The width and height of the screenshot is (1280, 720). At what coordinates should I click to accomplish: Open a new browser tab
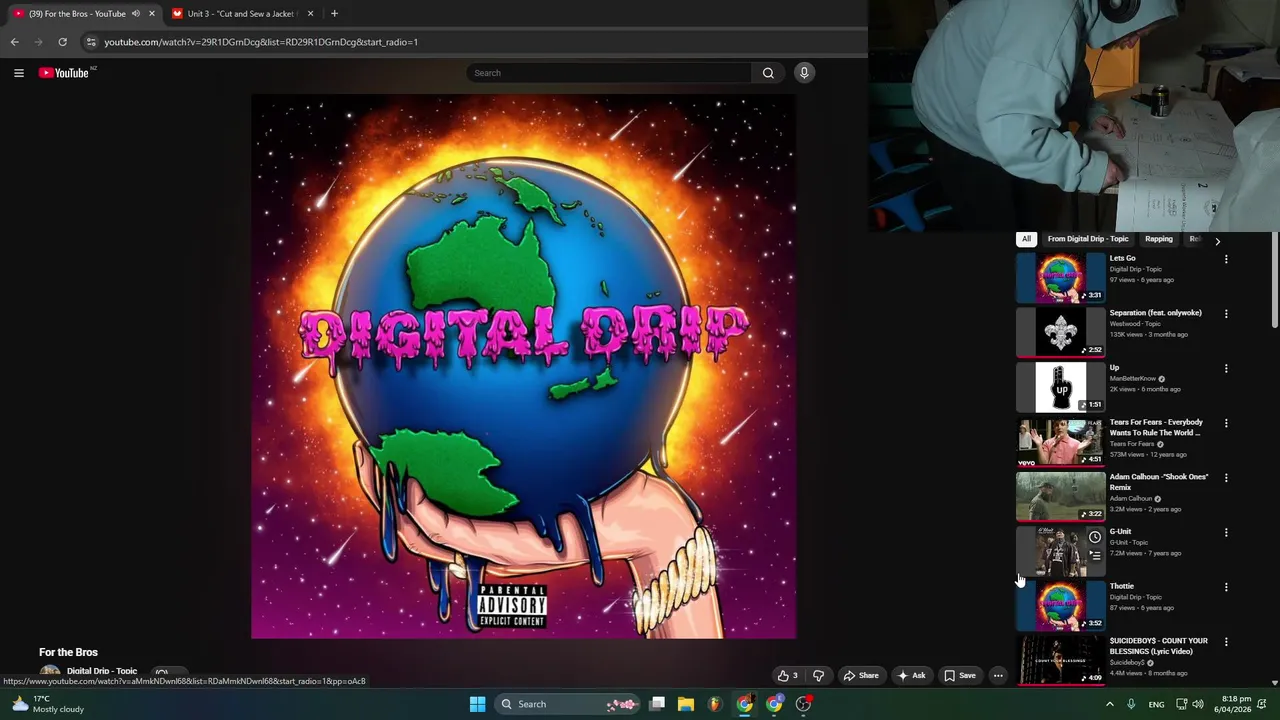tap(334, 14)
